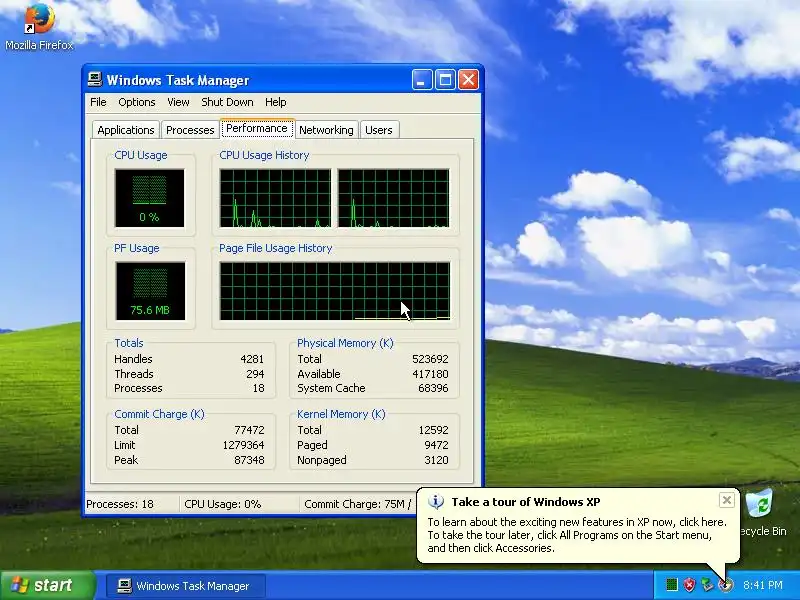Click the Paged value 9472
The image size is (800, 600).
click(436, 445)
